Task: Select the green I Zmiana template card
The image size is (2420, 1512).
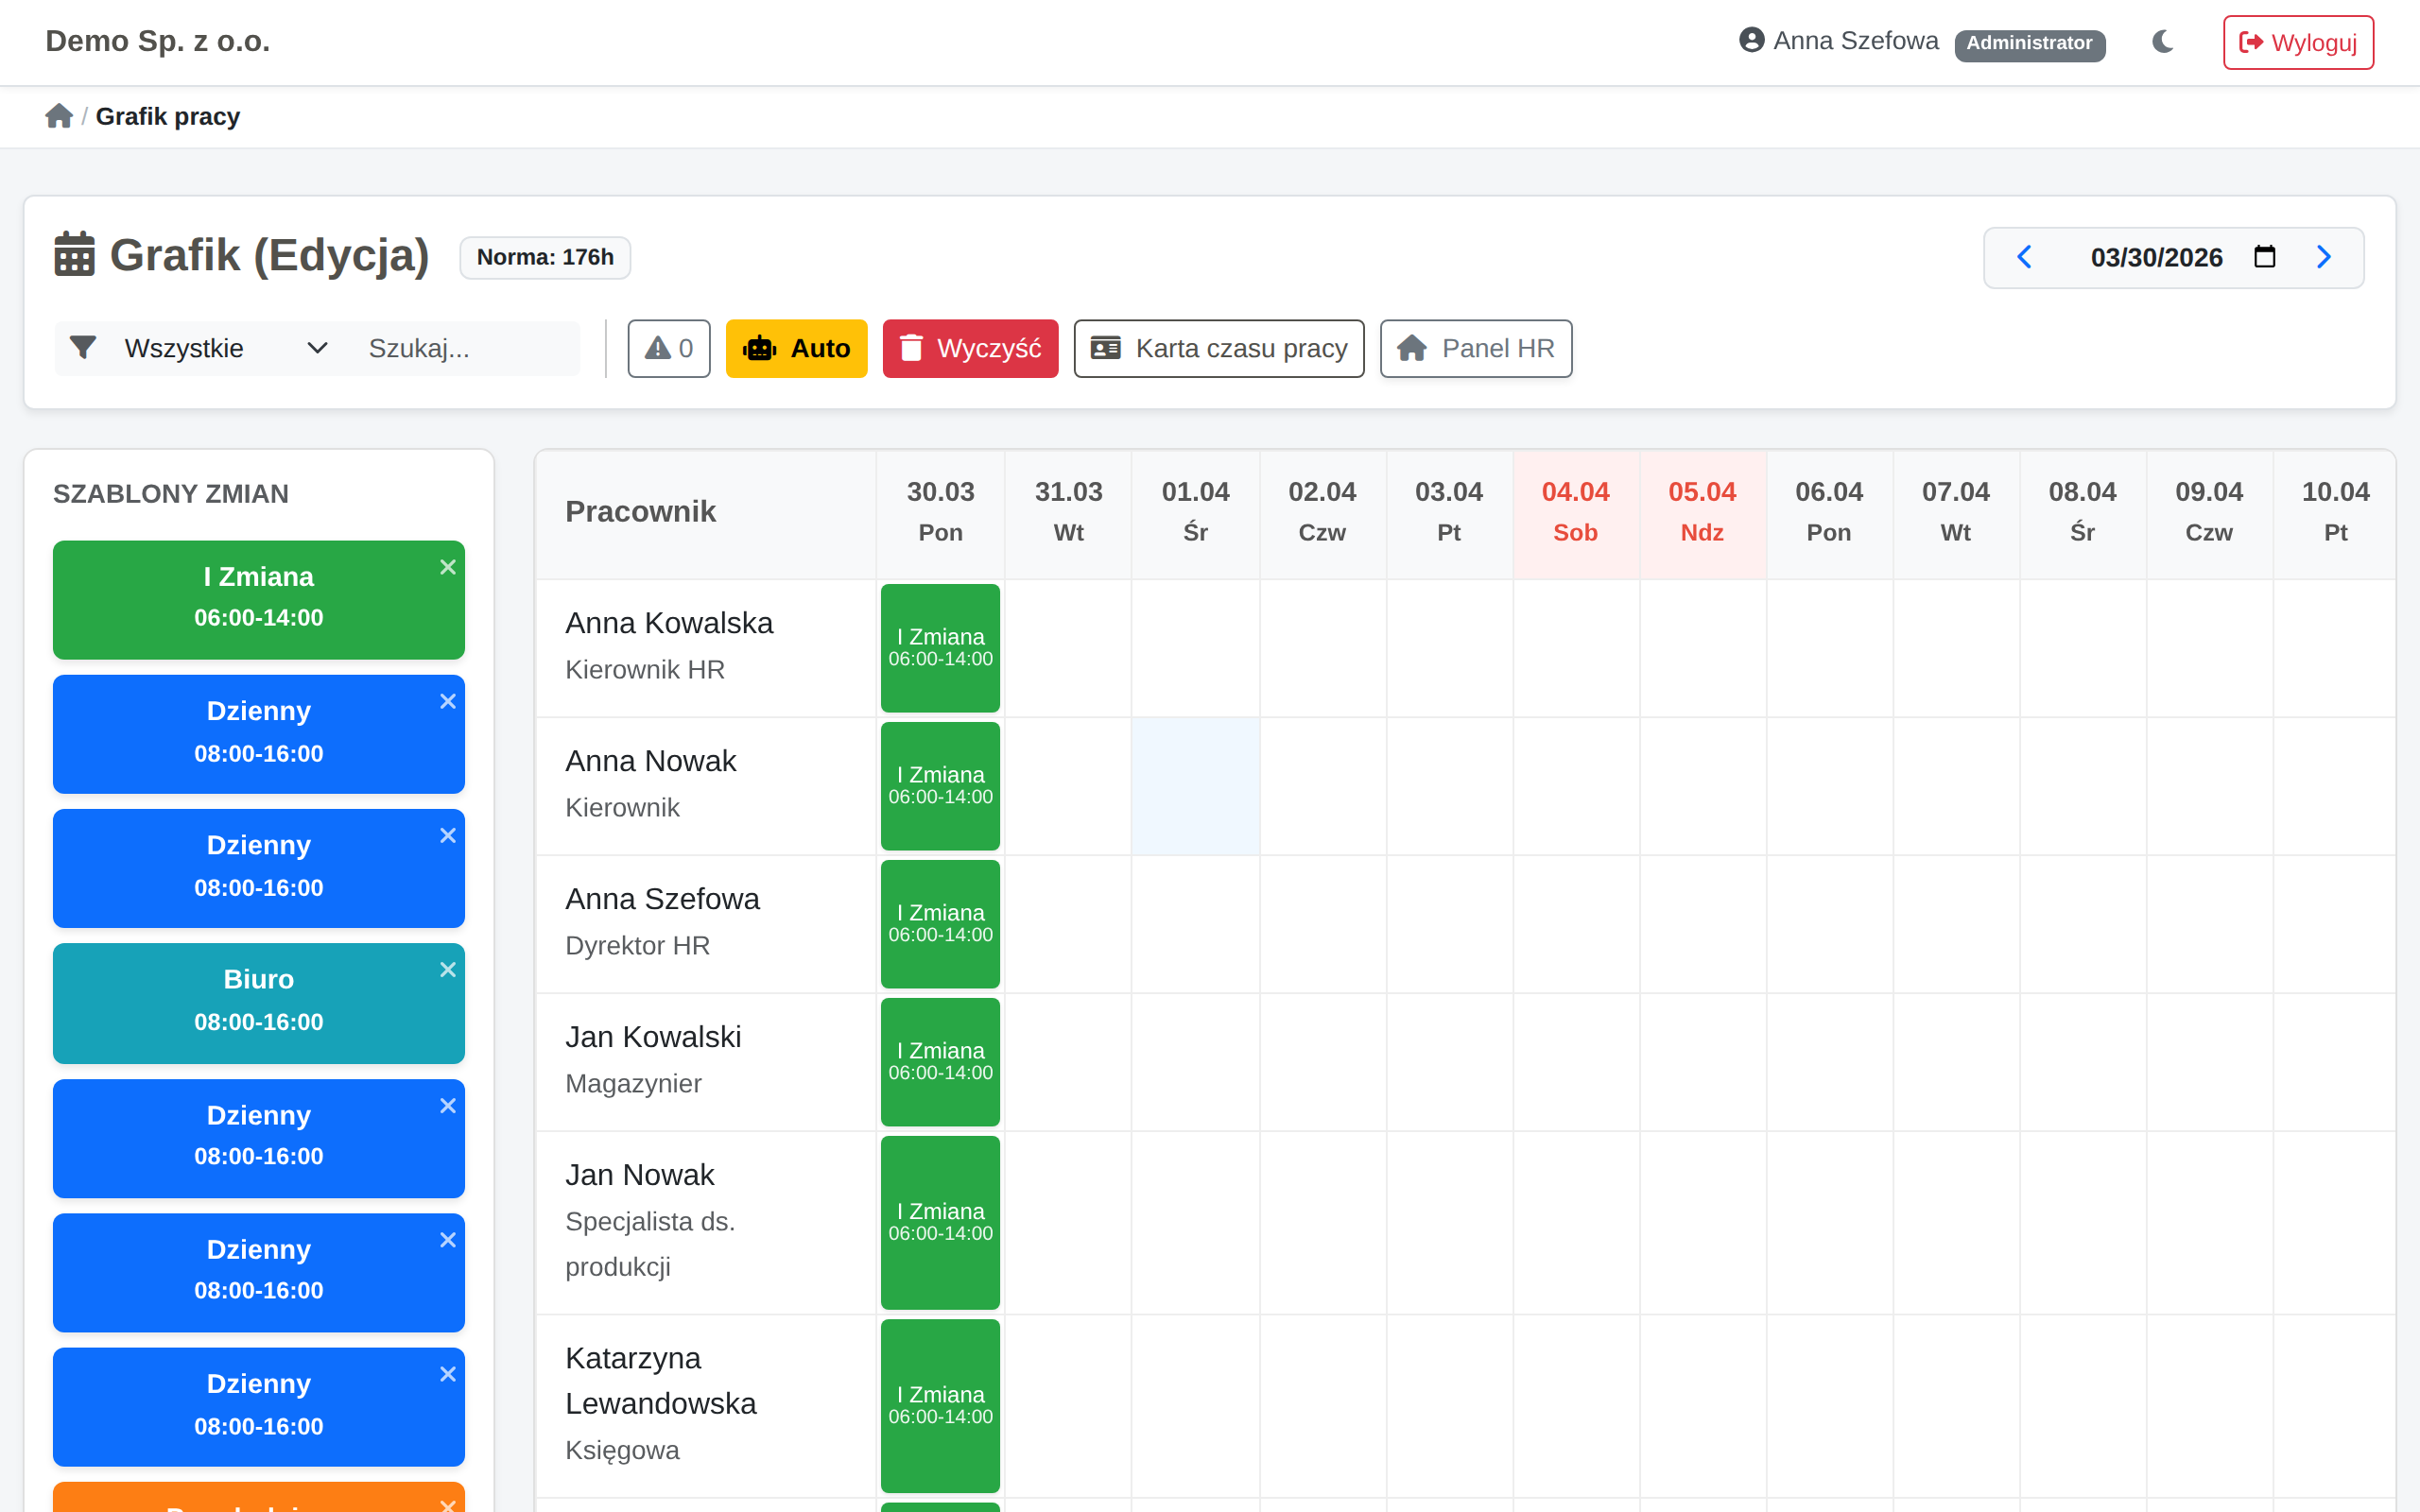Action: (258, 599)
